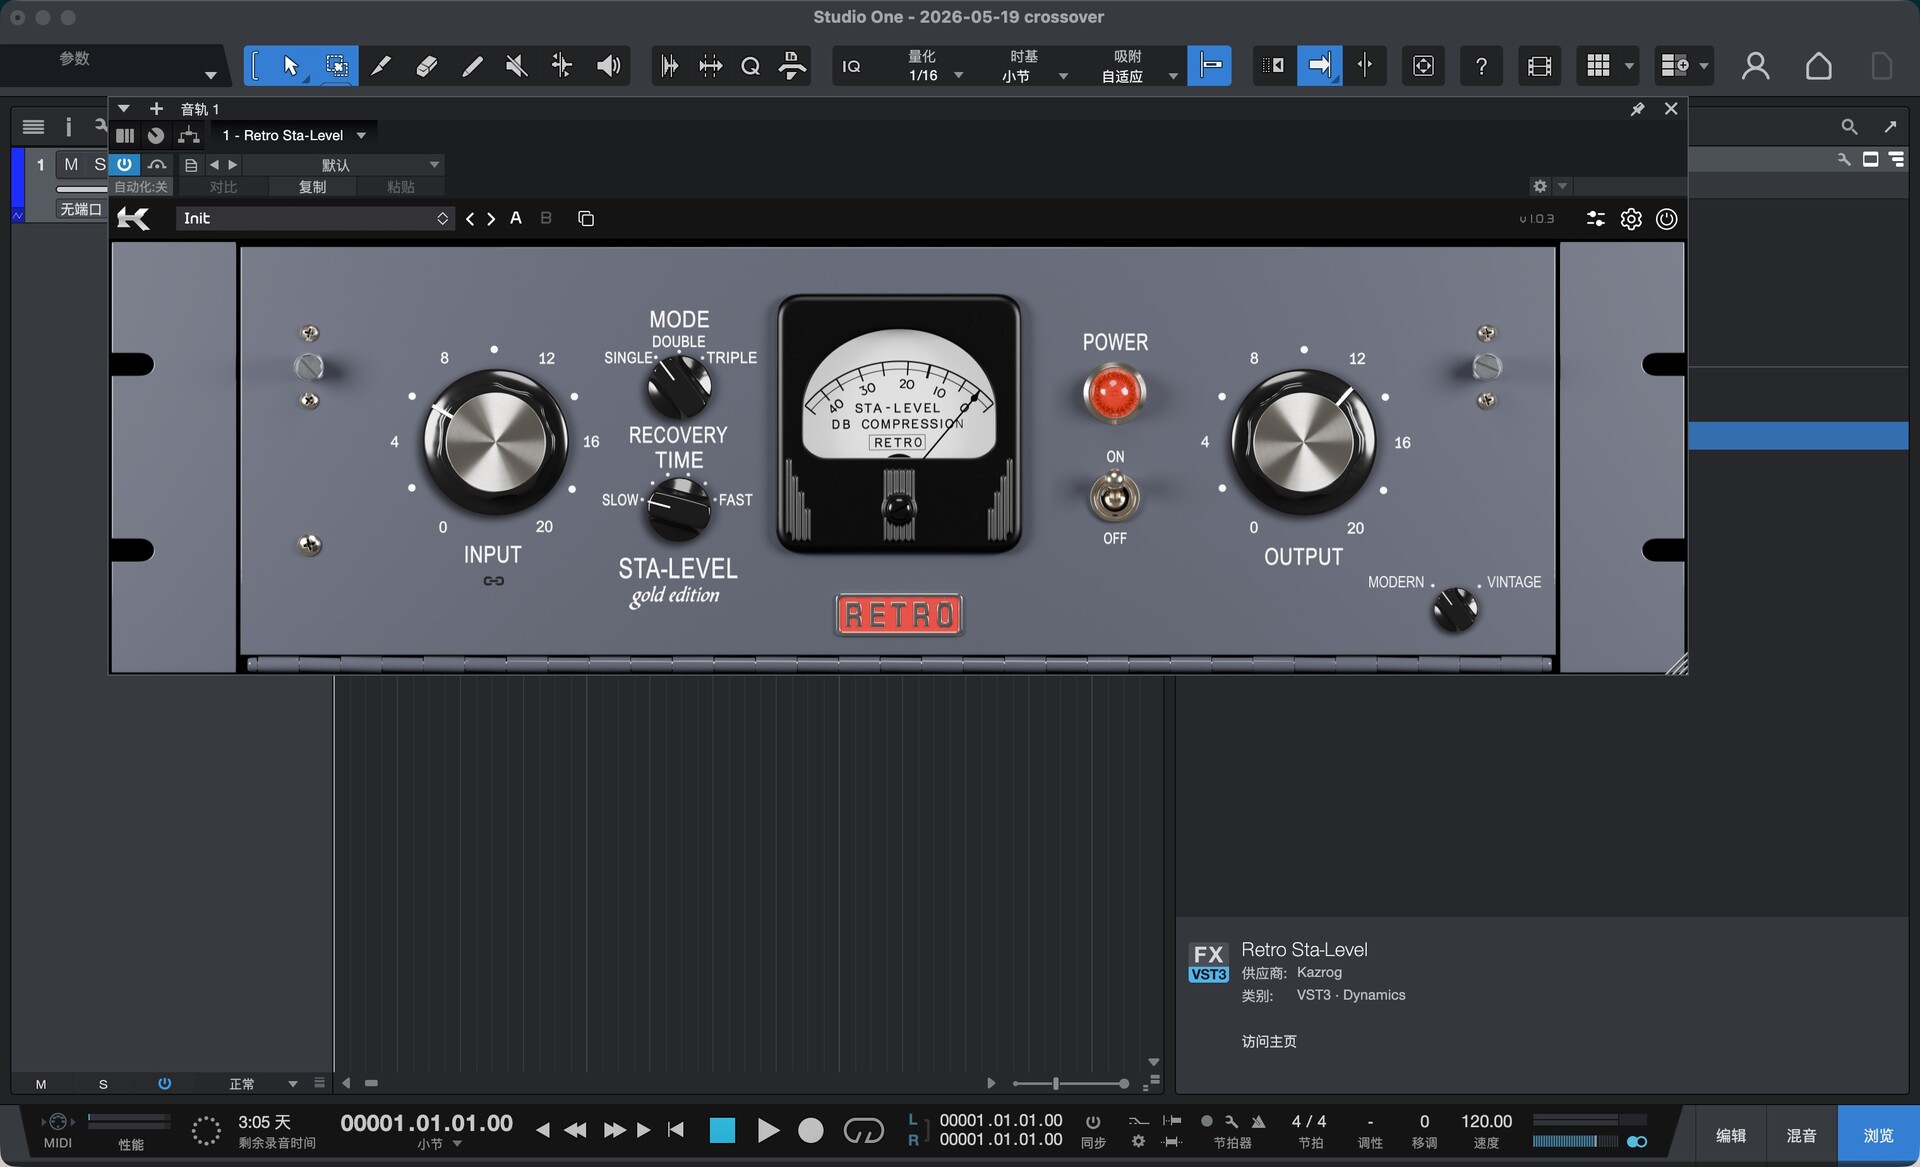Select state A for comparison

pyautogui.click(x=516, y=218)
